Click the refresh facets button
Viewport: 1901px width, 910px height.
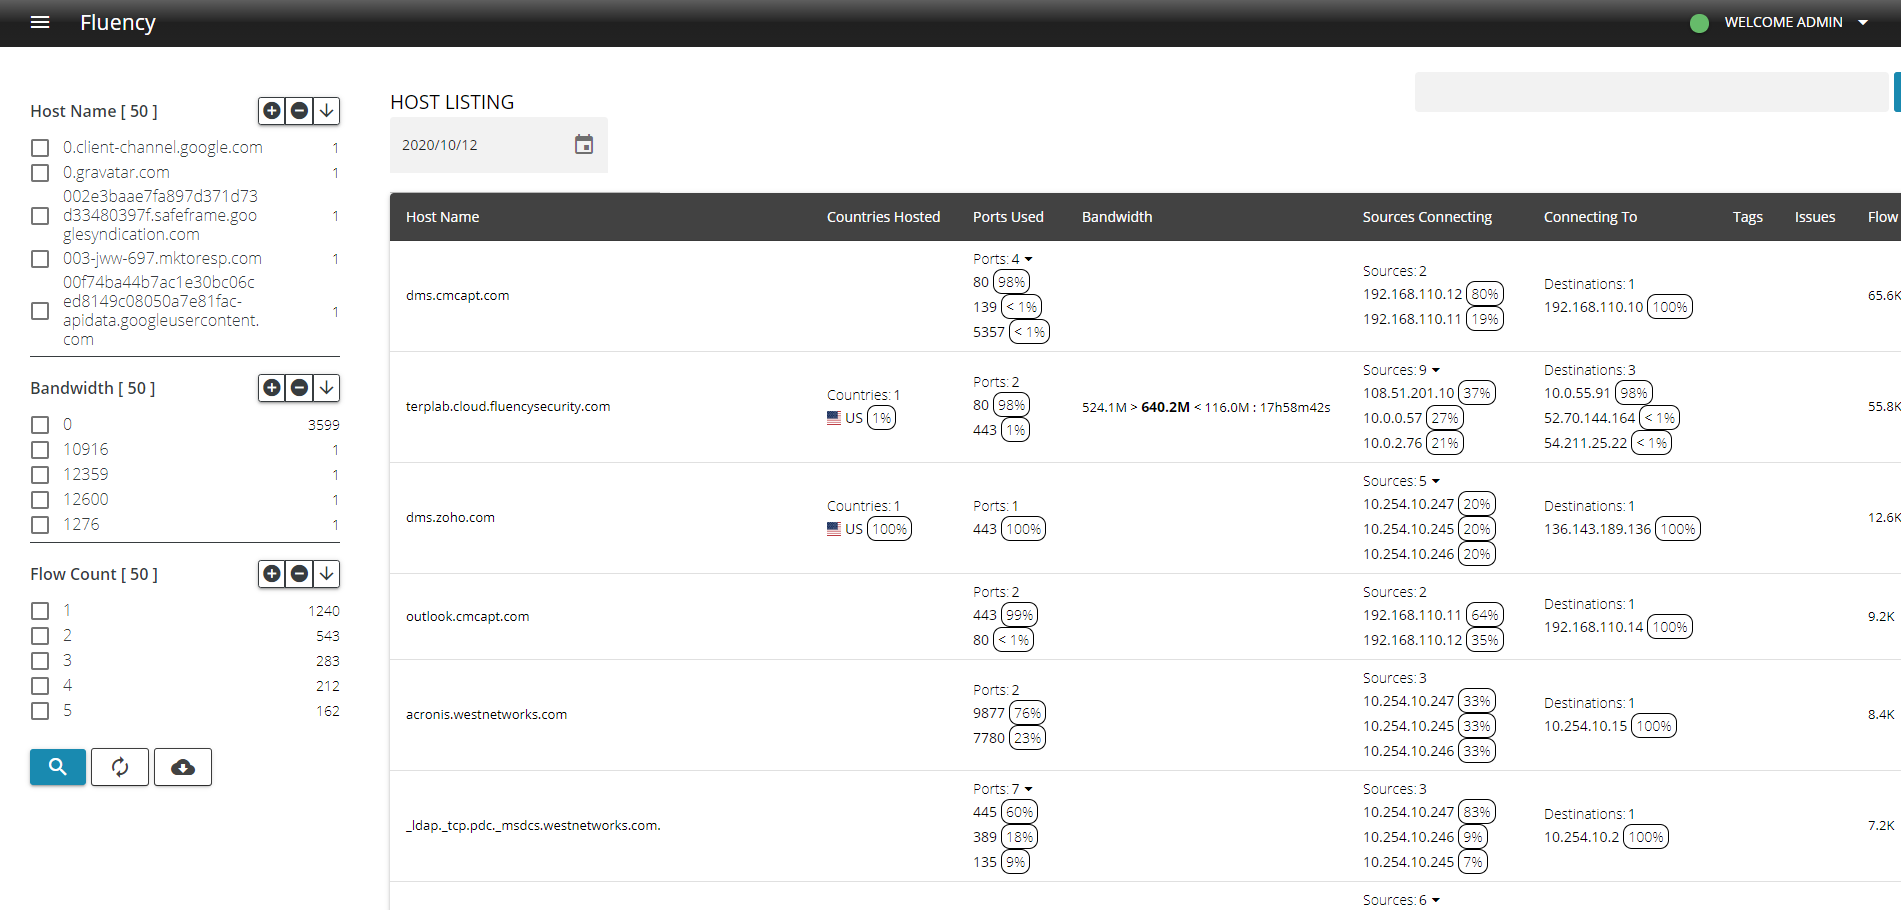[x=120, y=767]
